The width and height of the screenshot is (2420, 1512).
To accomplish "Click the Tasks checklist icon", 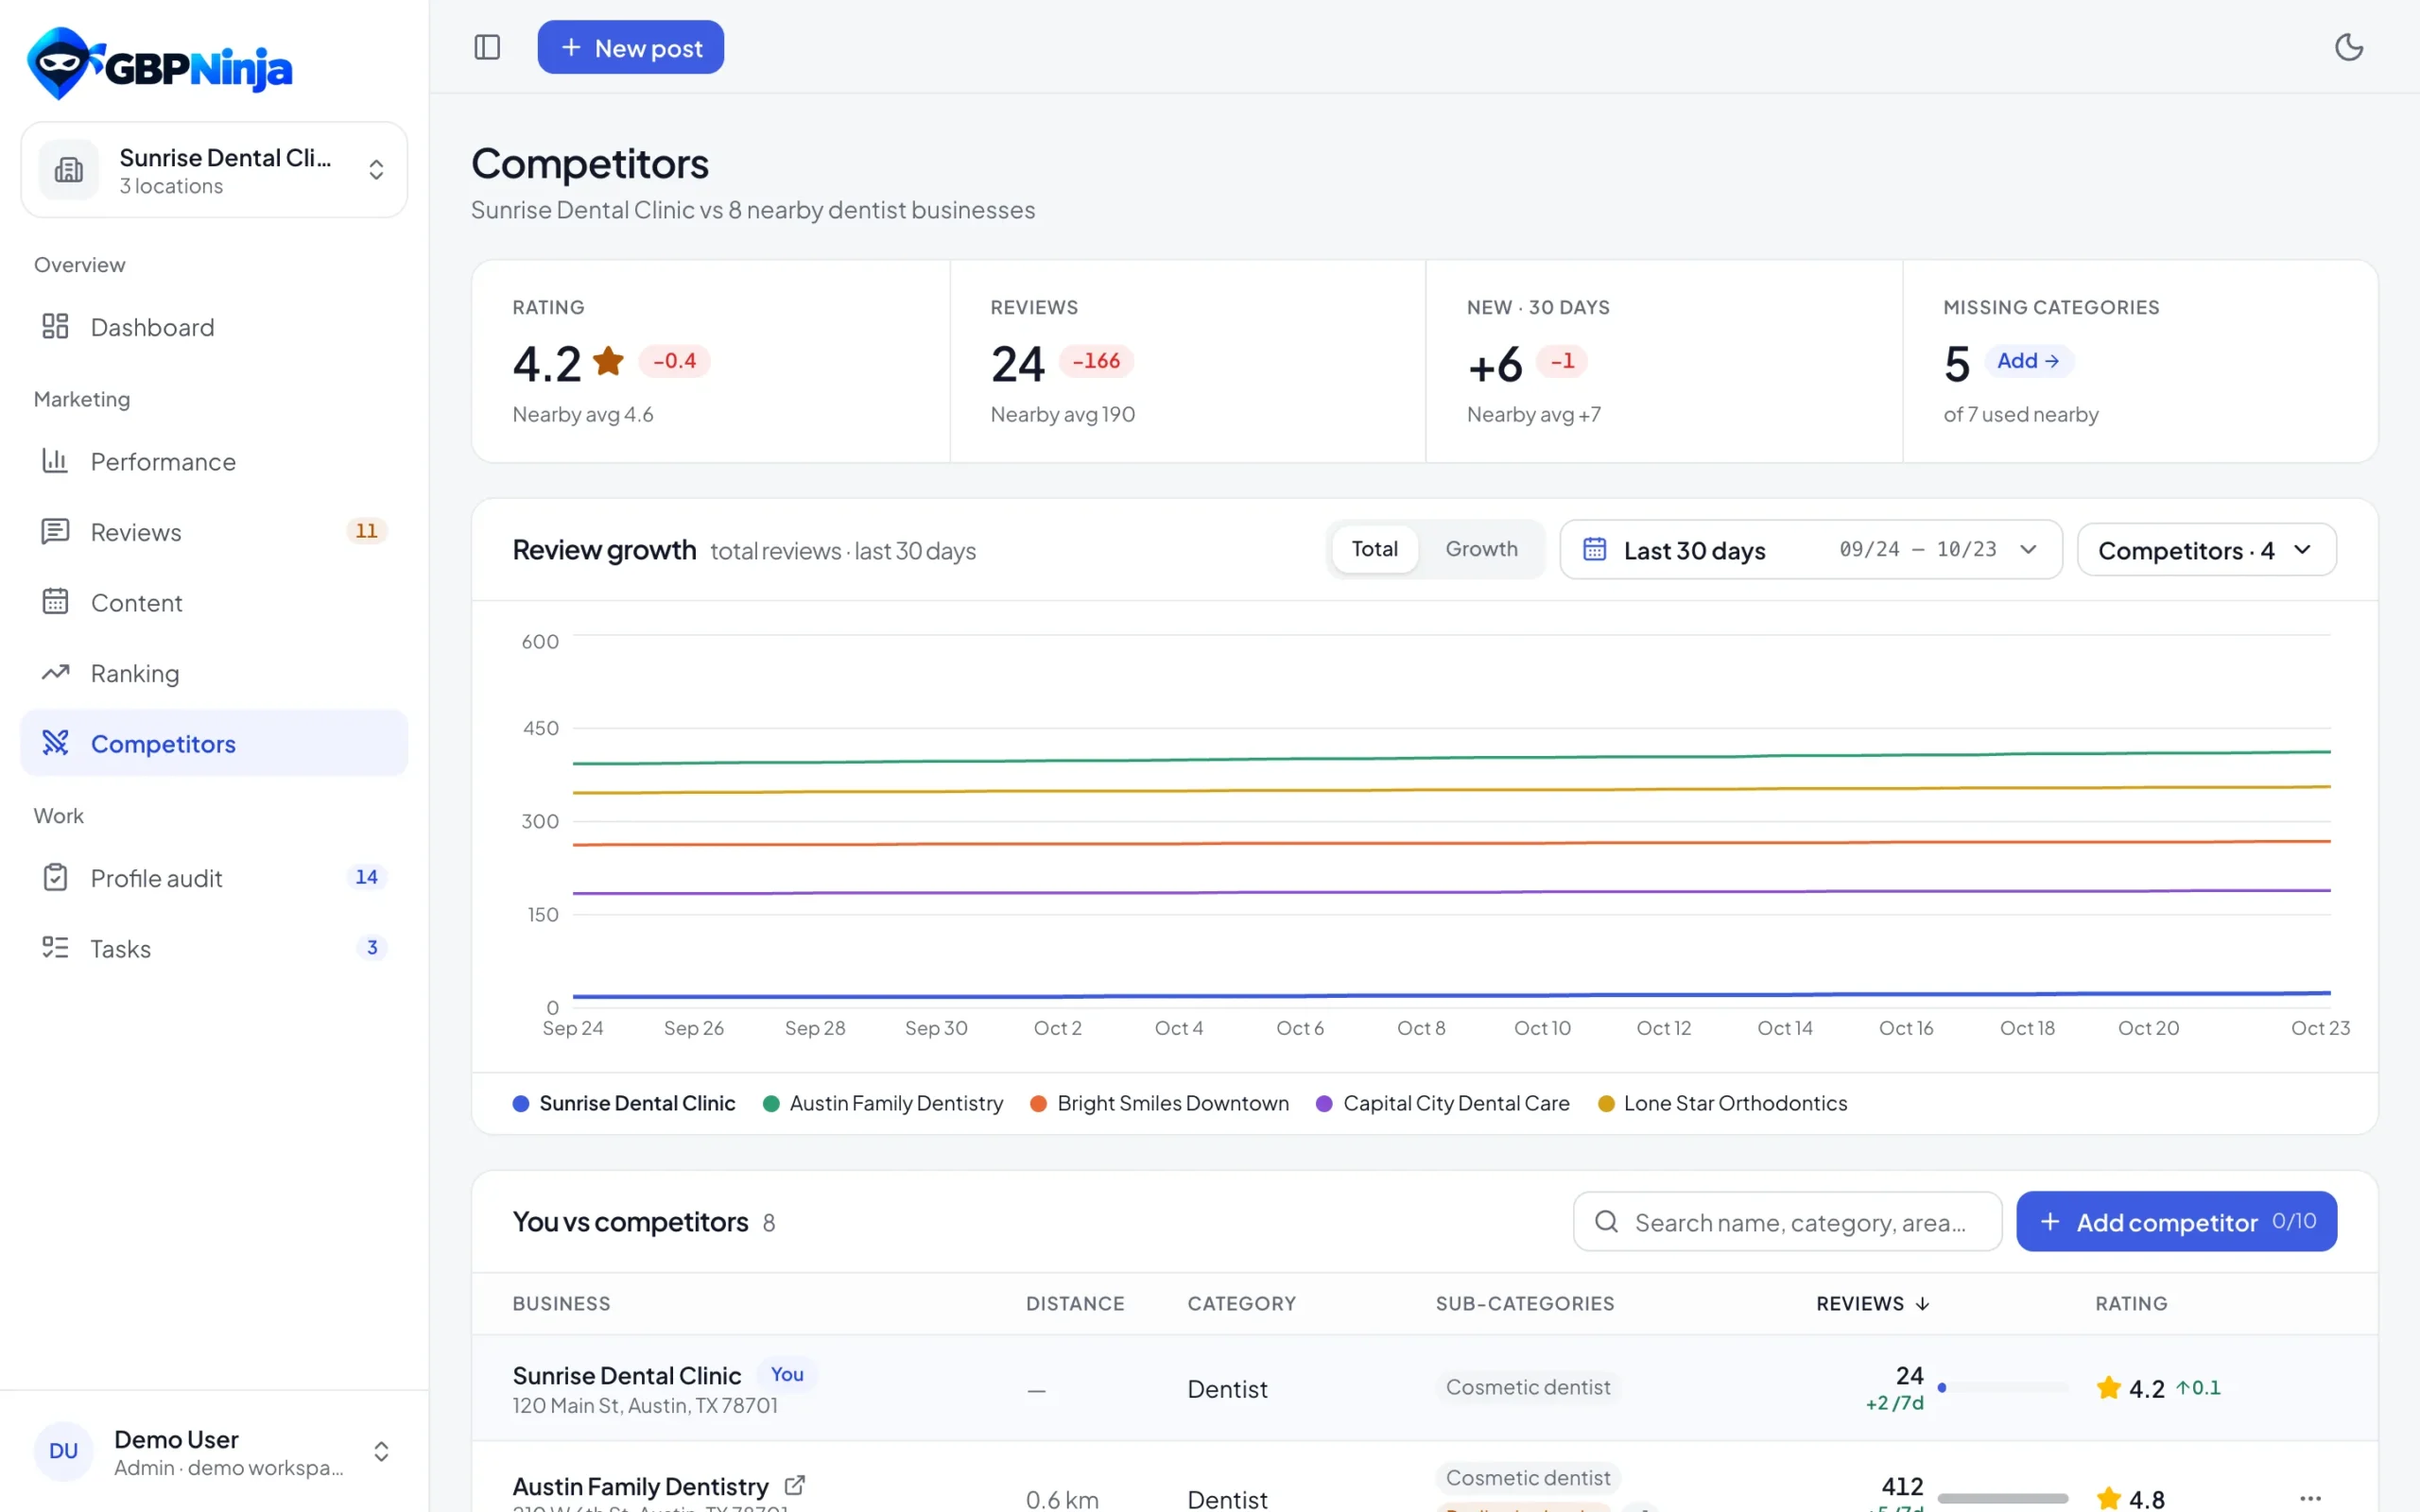I will coord(55,947).
